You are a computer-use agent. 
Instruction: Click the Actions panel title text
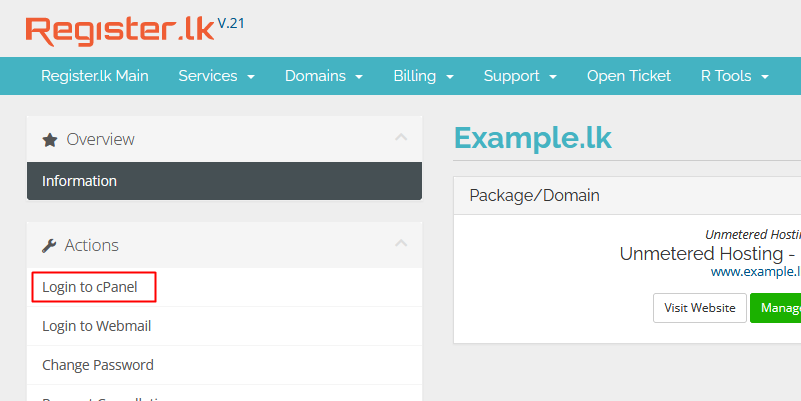(x=91, y=246)
